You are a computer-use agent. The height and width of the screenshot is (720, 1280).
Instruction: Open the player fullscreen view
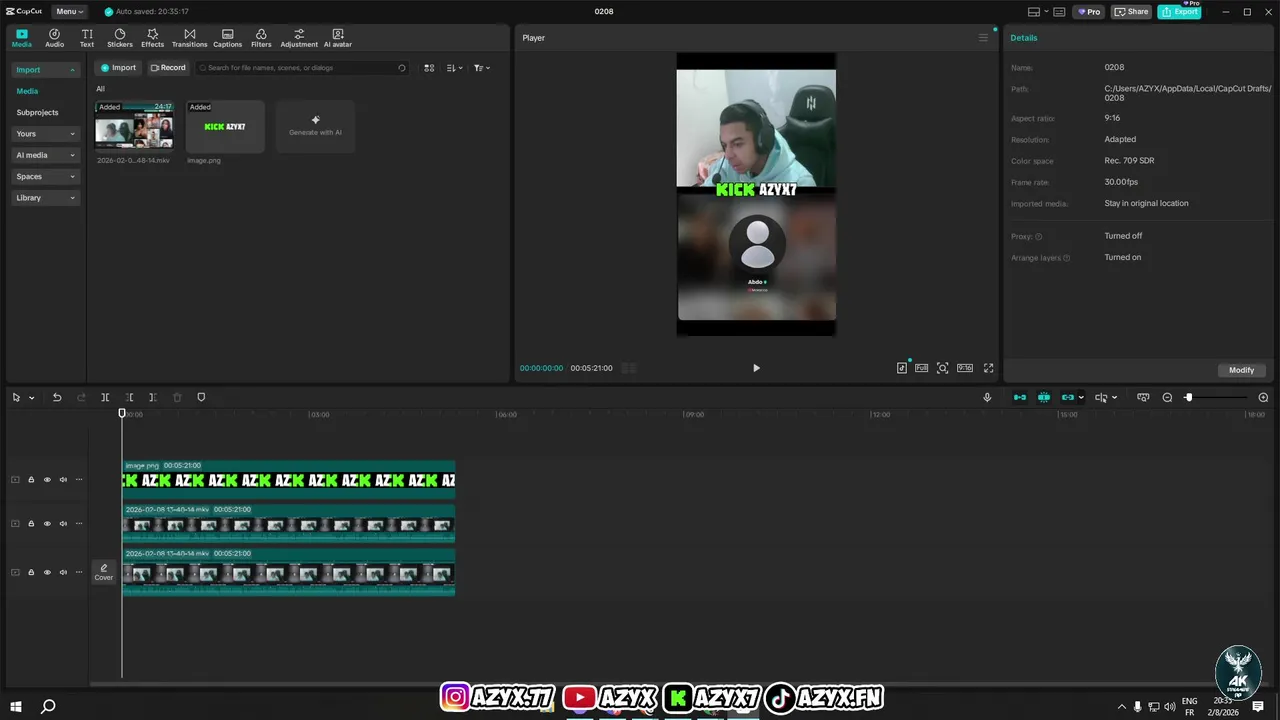(x=988, y=368)
